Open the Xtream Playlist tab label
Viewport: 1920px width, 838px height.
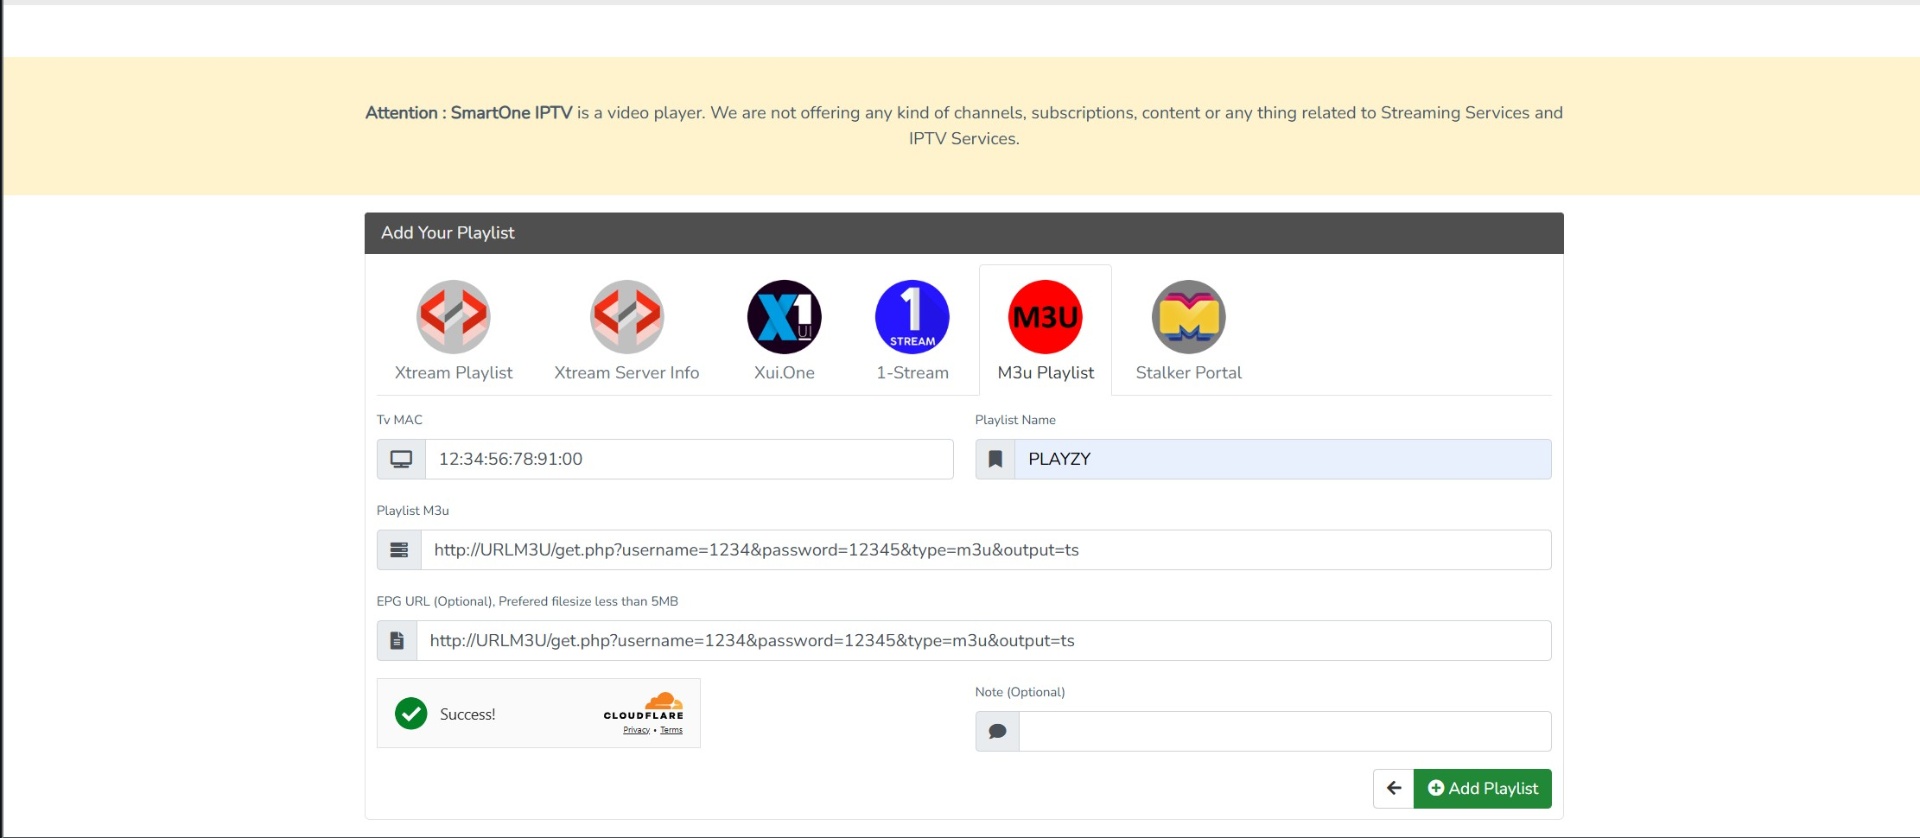(x=453, y=372)
